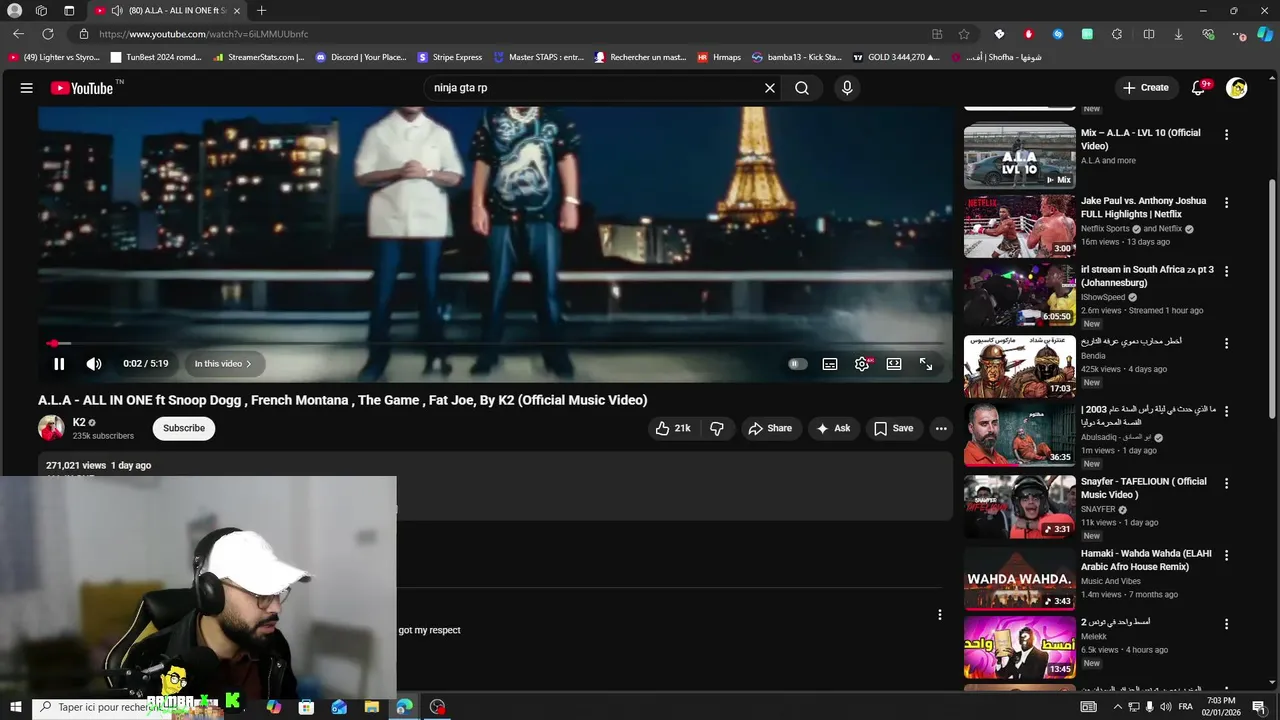Image resolution: width=1280 pixels, height=720 pixels.
Task: Open the YouTube guide hamburger menu
Action: click(x=27, y=88)
